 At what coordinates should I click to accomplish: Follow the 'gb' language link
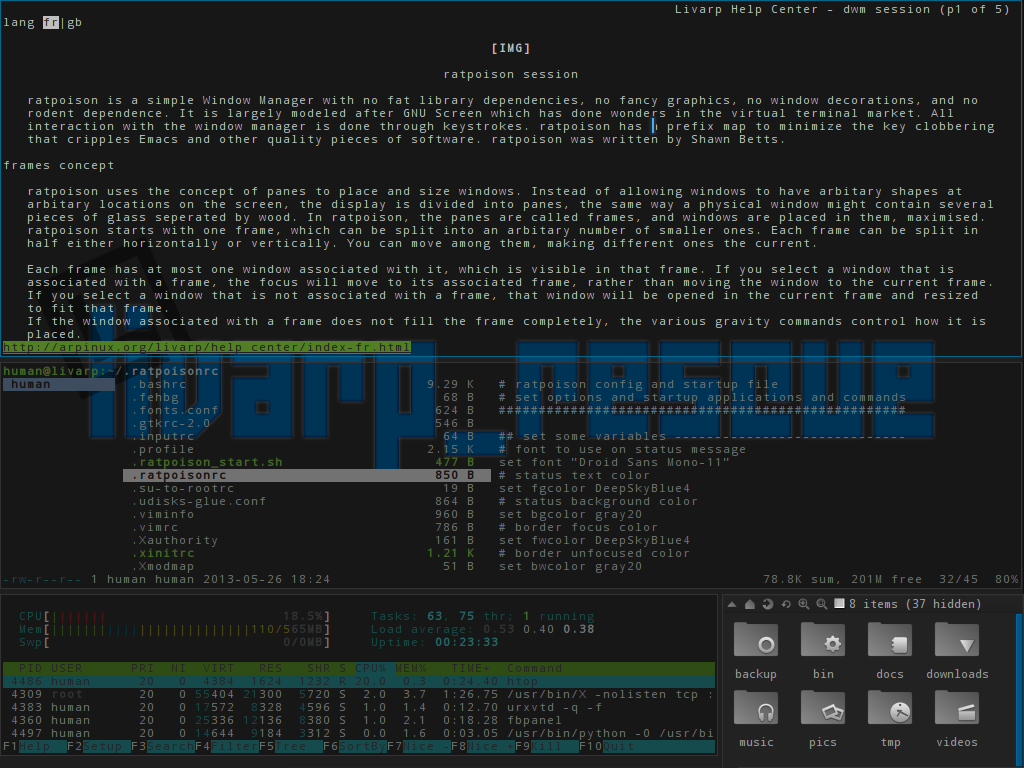[x=74, y=22]
